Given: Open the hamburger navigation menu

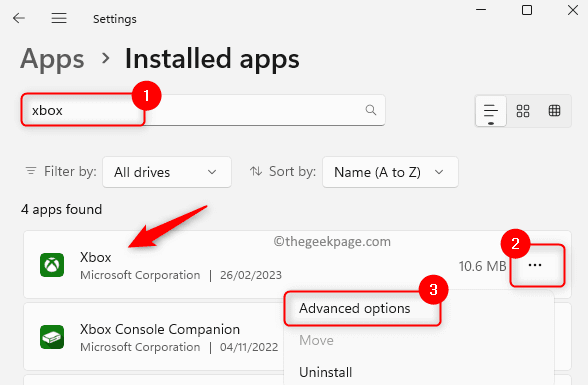Looking at the screenshot, I should 59,18.
